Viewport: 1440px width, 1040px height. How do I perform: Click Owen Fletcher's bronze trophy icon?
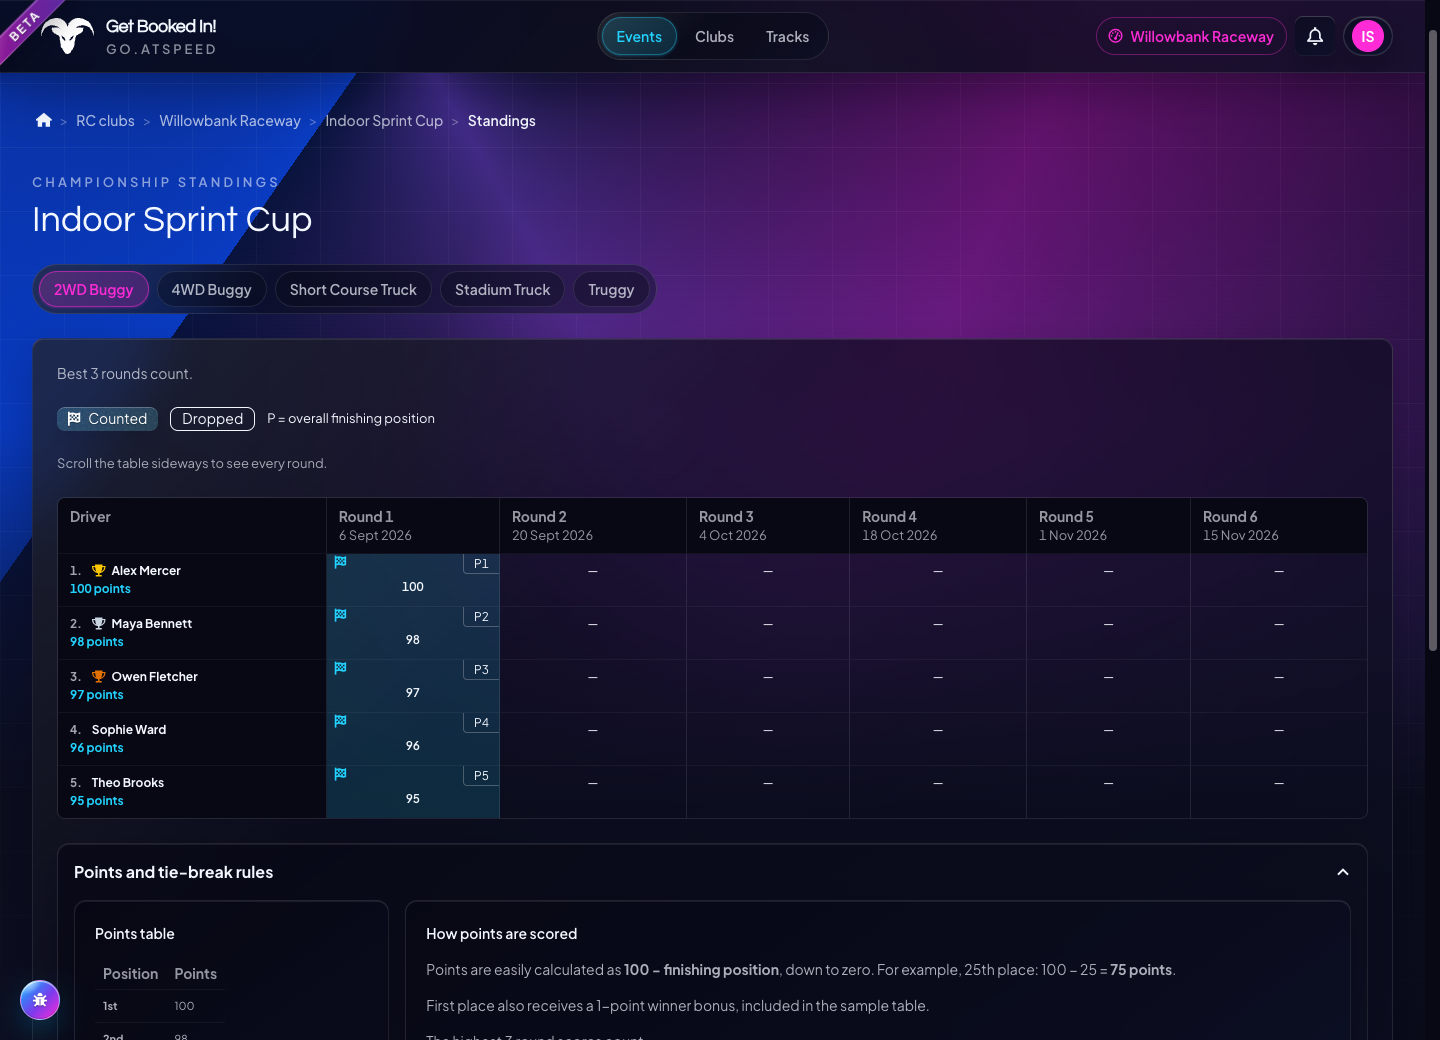(x=99, y=677)
